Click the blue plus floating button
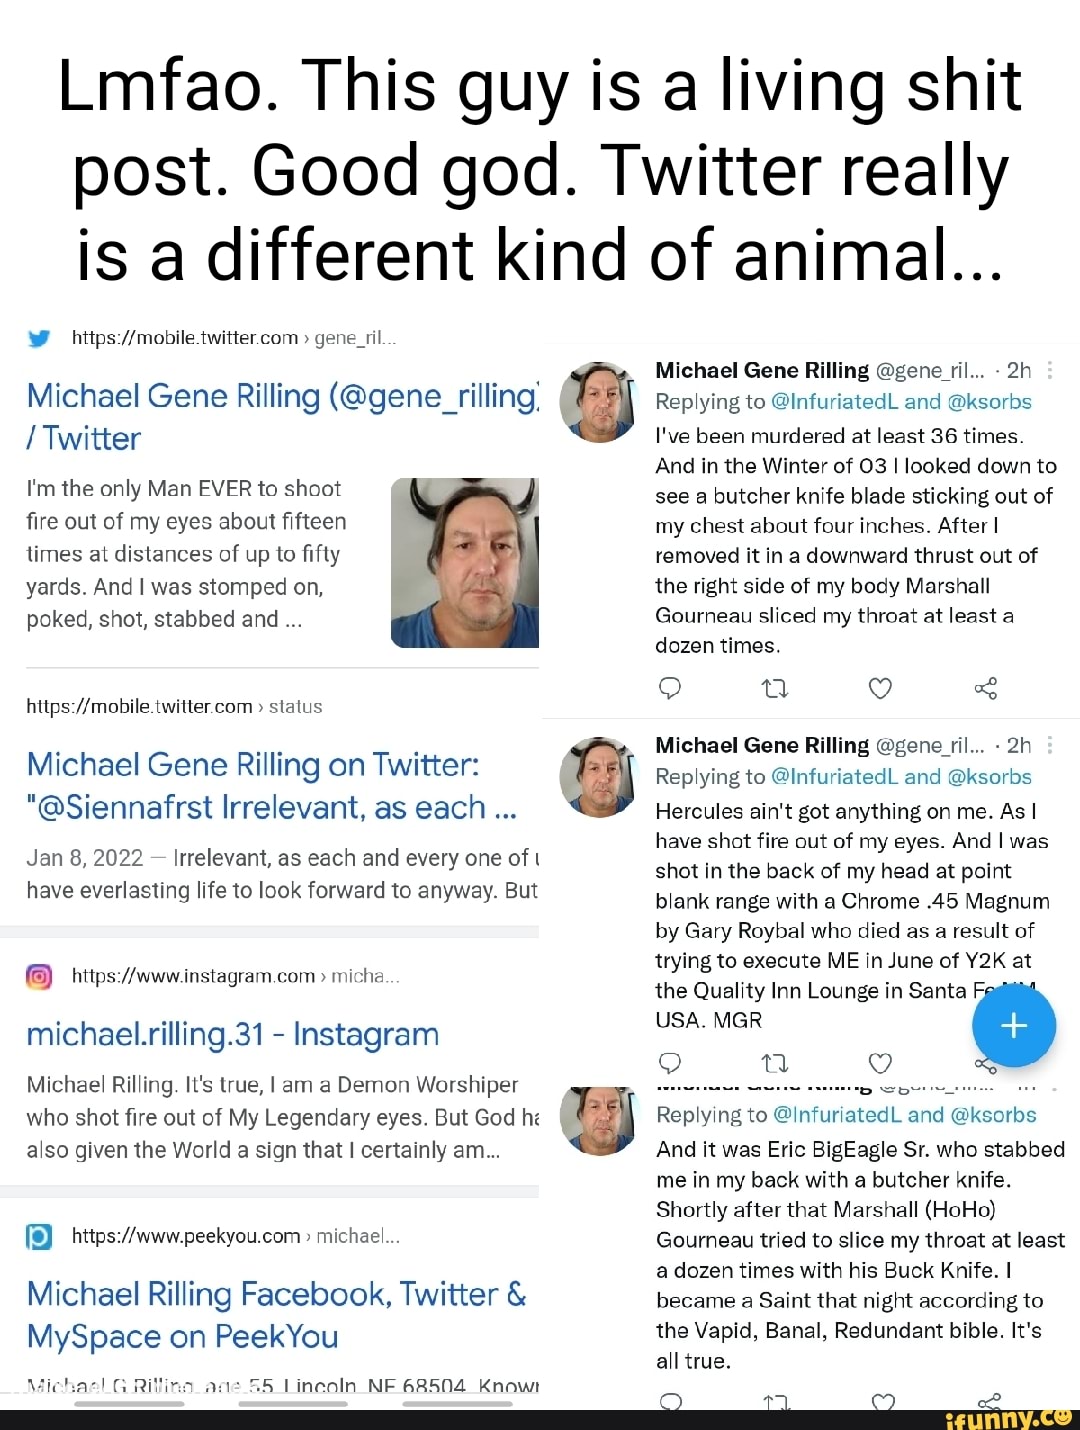Viewport: 1080px width, 1430px height. click(x=1014, y=1025)
